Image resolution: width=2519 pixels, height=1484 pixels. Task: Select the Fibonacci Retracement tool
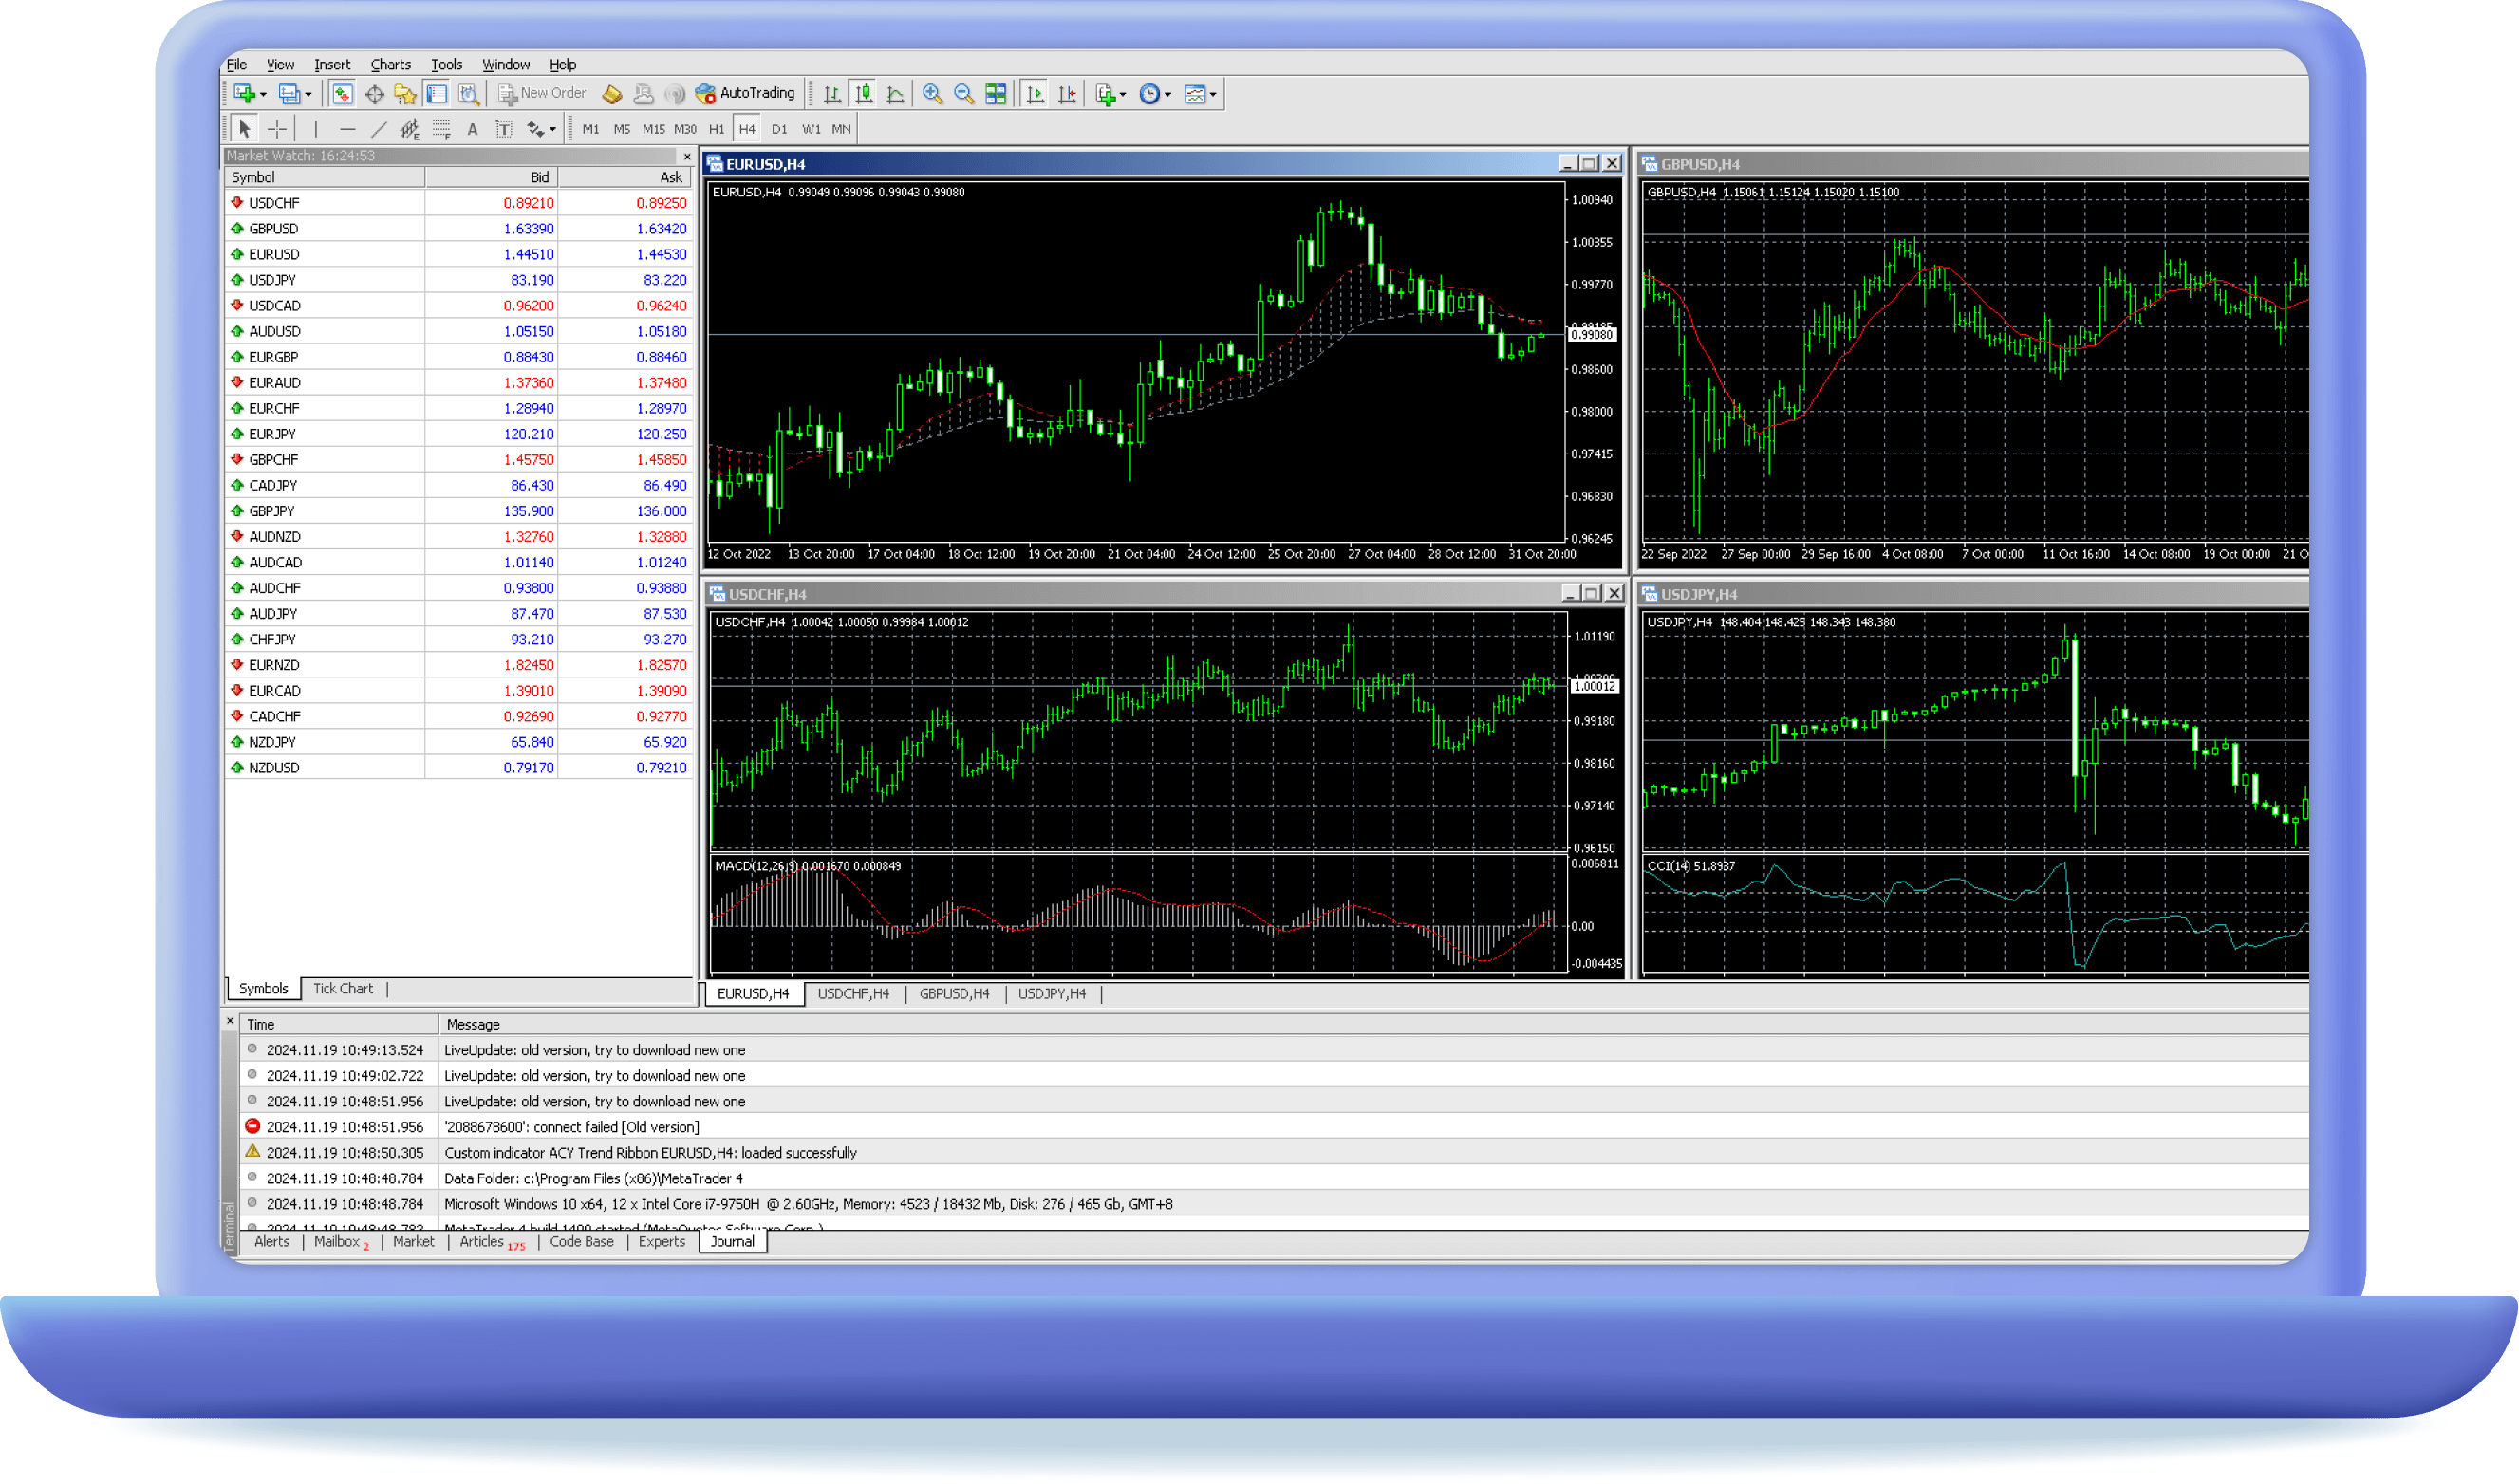click(441, 129)
